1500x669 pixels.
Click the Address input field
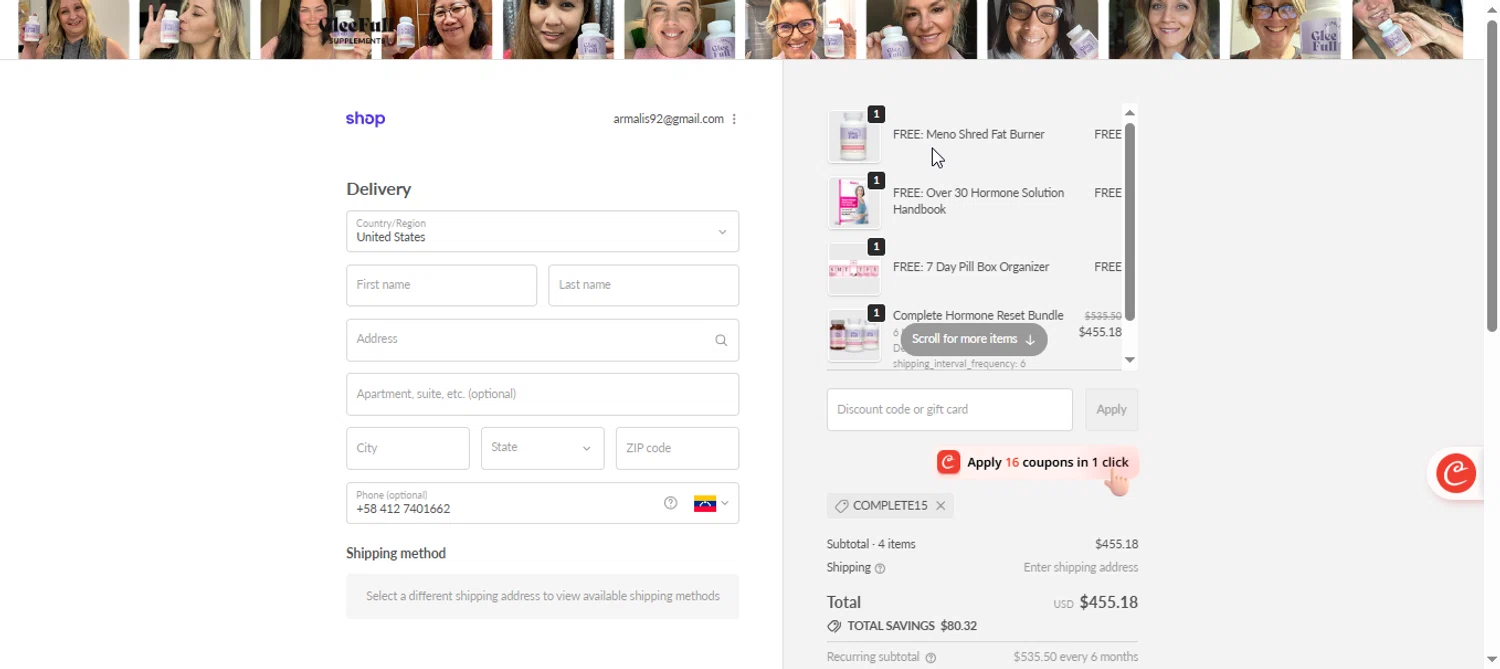tap(542, 340)
